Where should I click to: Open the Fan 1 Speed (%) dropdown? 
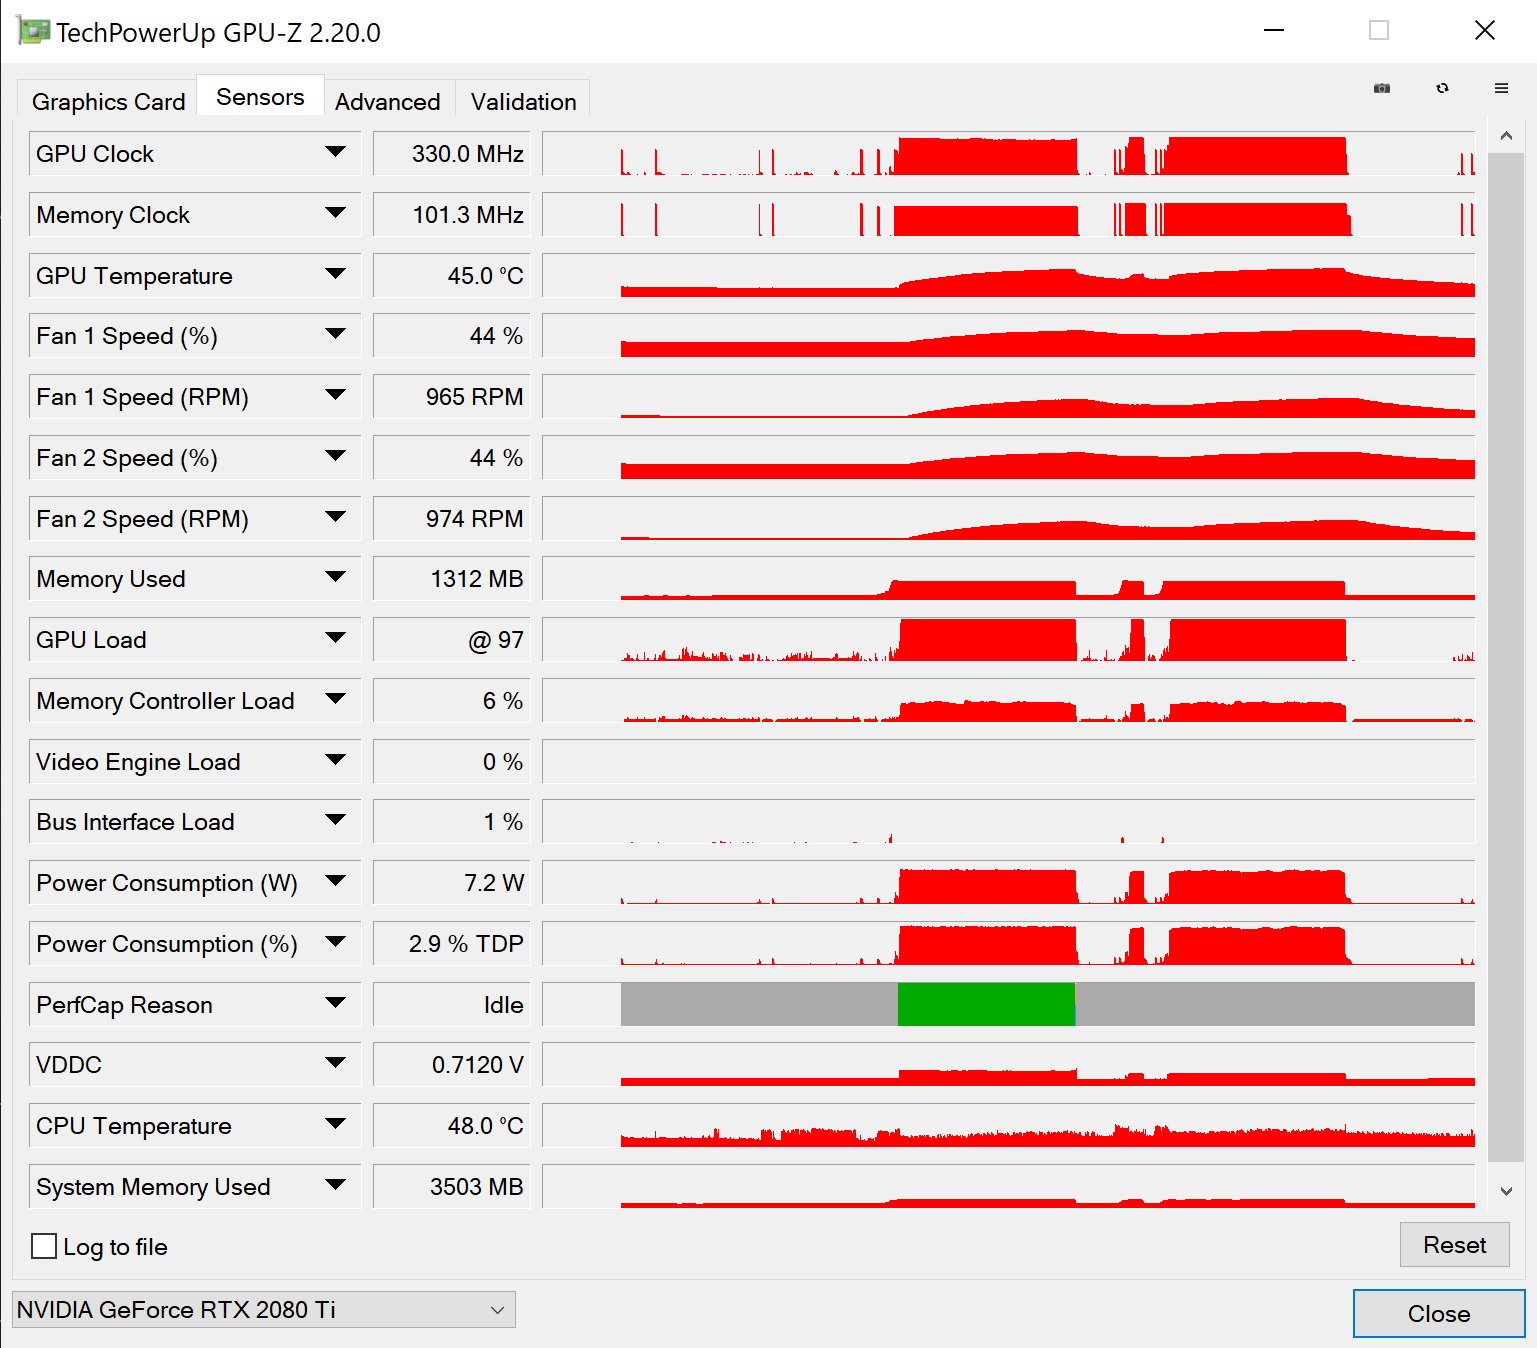tap(335, 335)
